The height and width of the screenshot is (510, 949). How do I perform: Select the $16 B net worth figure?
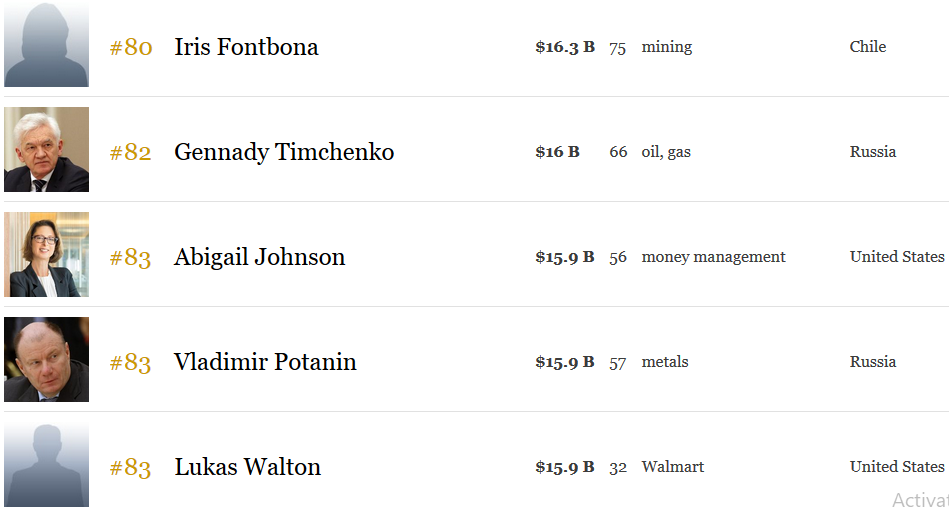pos(557,152)
